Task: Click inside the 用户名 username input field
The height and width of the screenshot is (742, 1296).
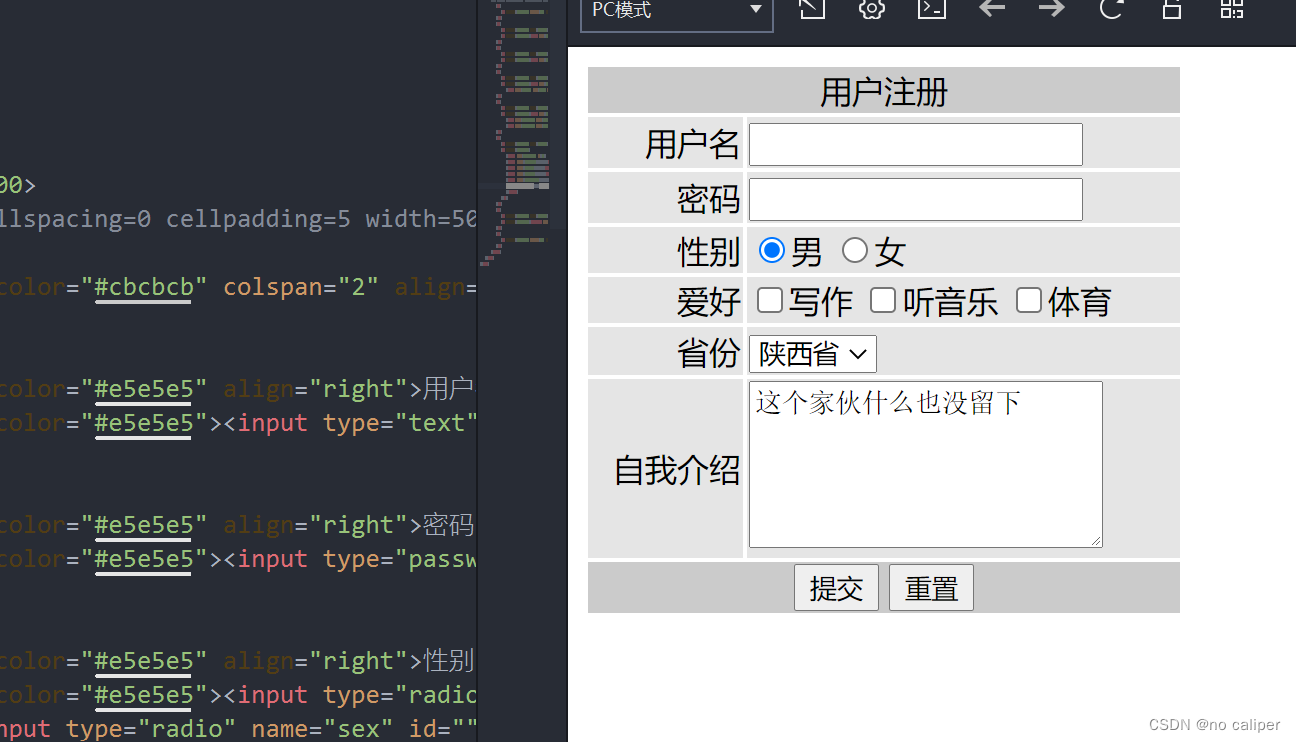Action: pyautogui.click(x=914, y=144)
